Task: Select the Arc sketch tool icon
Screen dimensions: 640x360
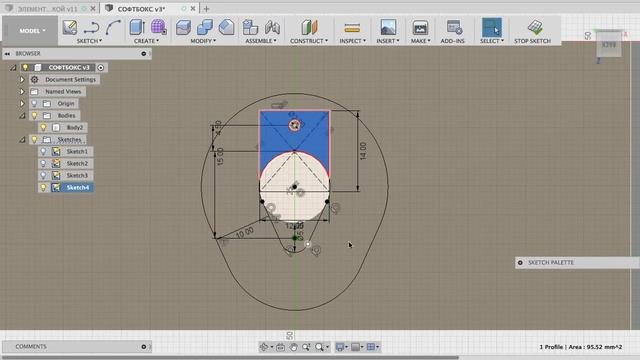Action: pyautogui.click(x=113, y=27)
